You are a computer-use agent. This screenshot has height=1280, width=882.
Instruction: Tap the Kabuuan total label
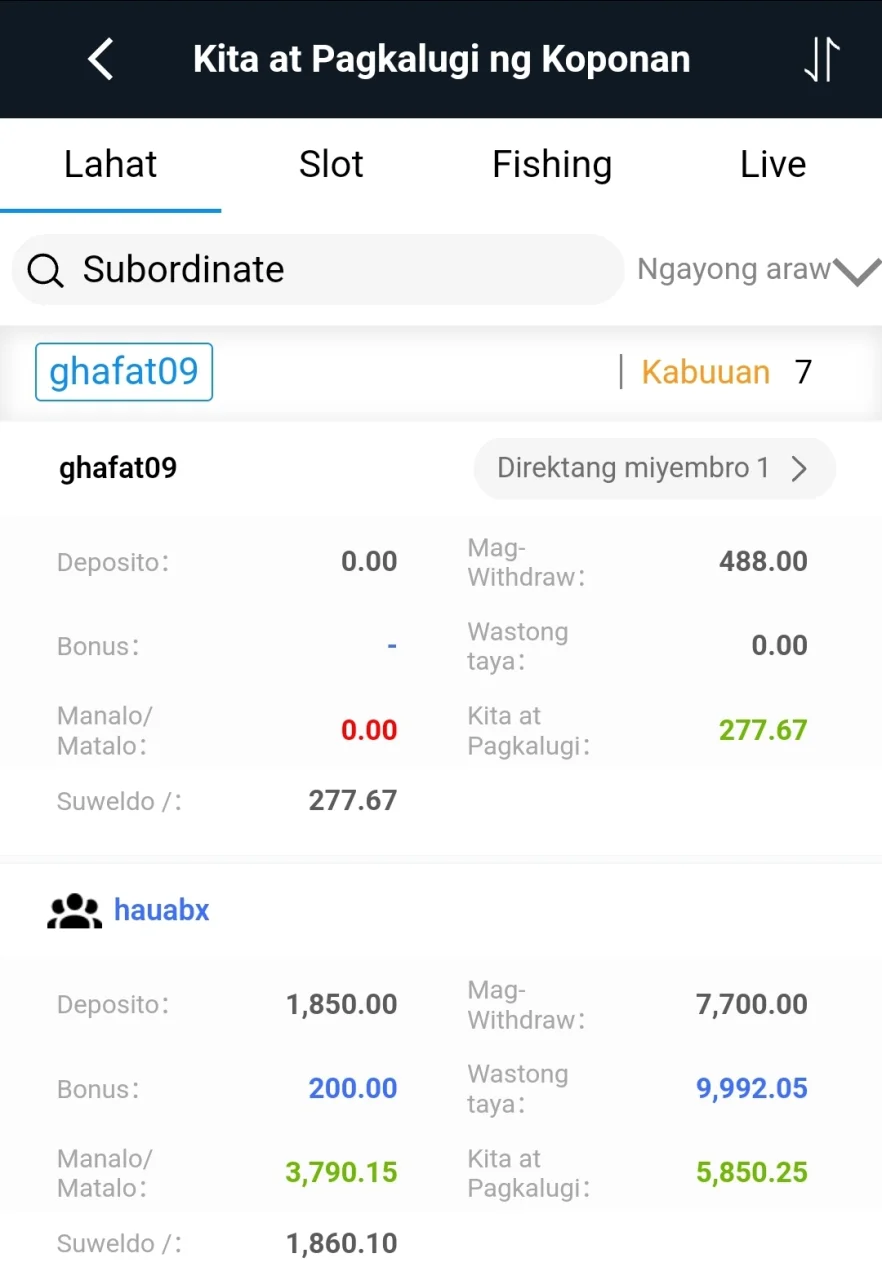tap(705, 372)
